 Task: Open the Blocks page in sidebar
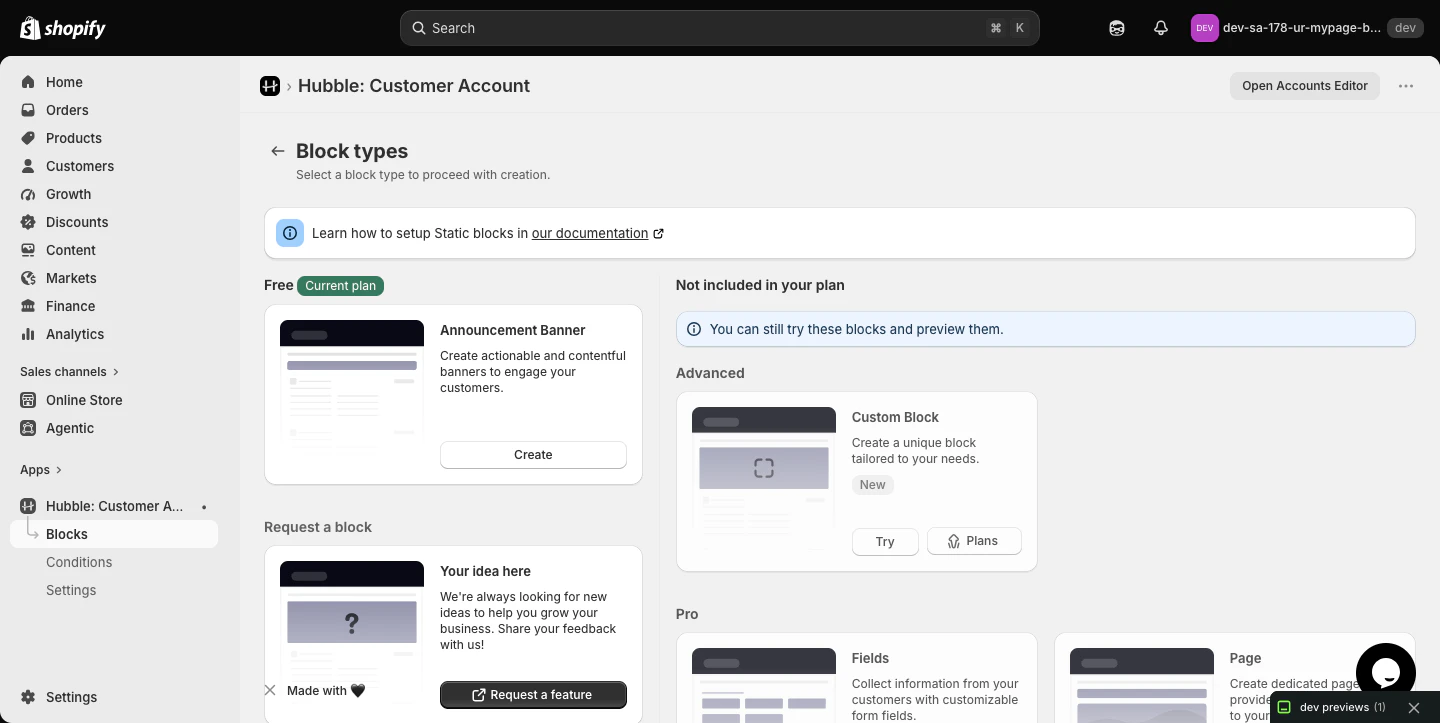coord(114,534)
